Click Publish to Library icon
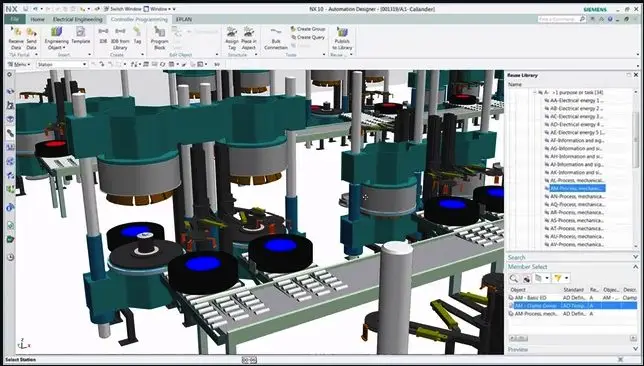 point(342,38)
